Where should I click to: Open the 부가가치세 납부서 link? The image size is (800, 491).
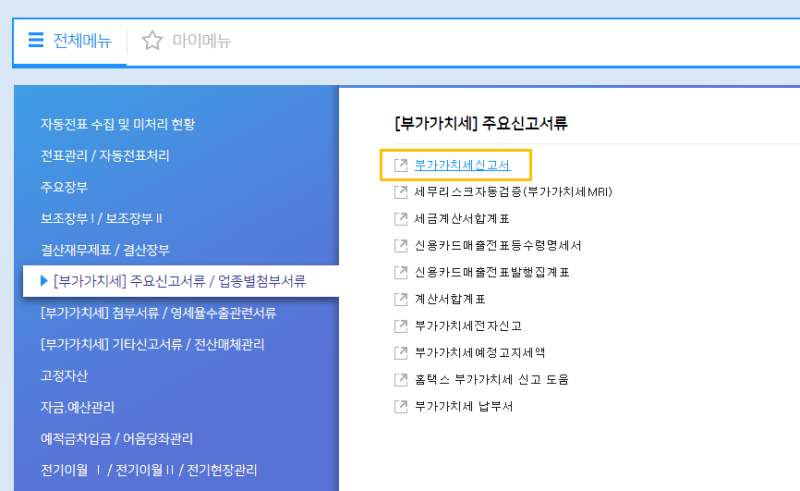pyautogui.click(x=463, y=406)
